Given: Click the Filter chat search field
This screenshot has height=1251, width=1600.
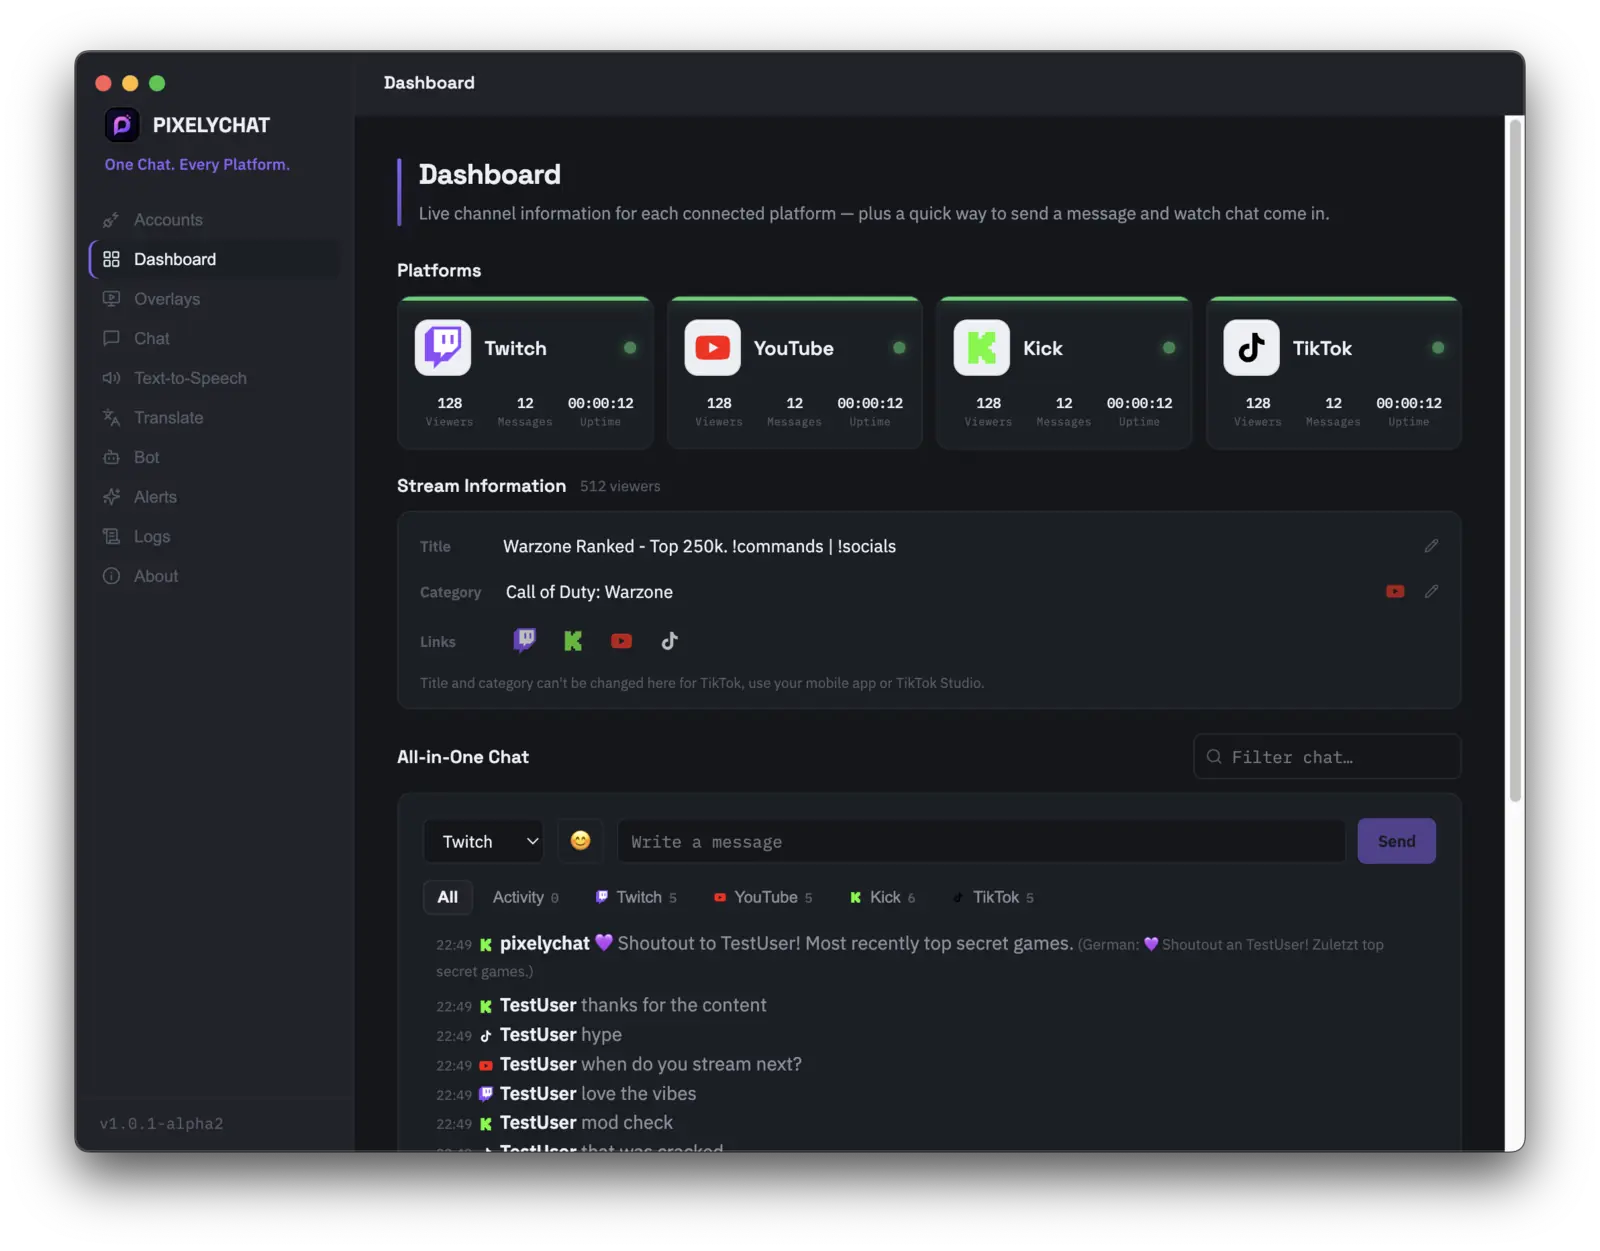Looking at the screenshot, I should coord(1327,757).
